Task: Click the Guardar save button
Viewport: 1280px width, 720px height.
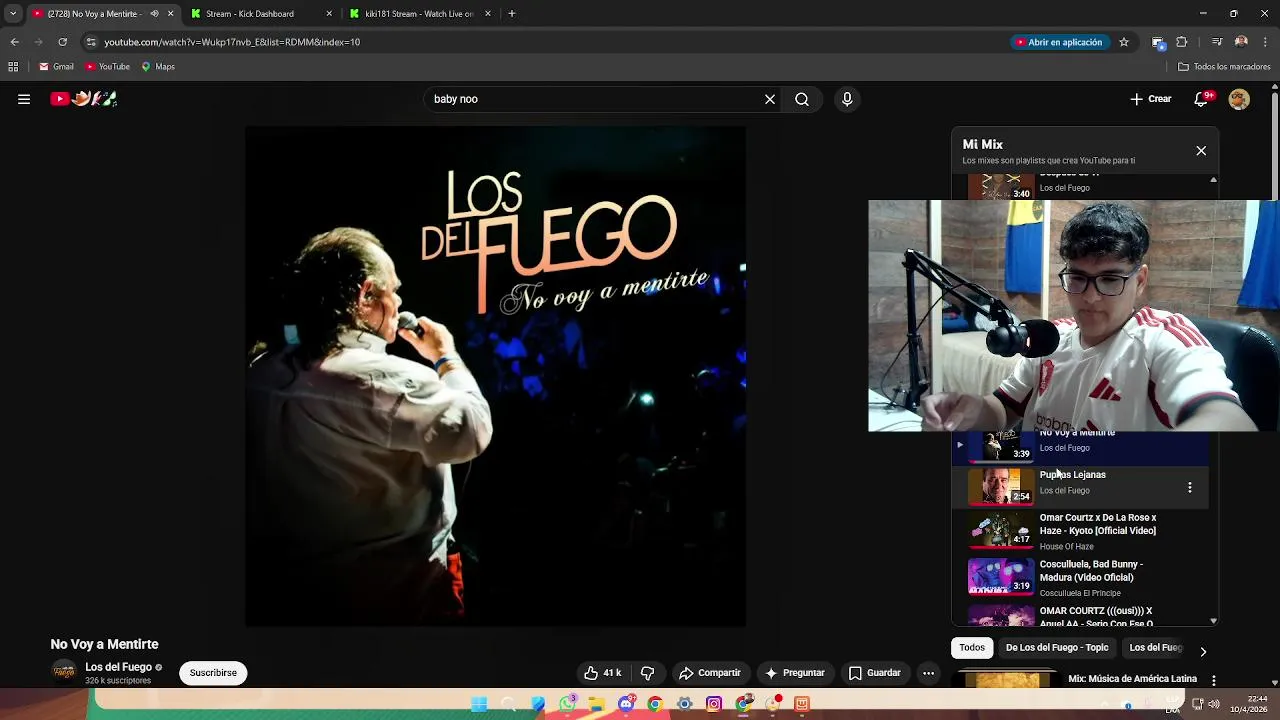Action: pyautogui.click(x=874, y=673)
